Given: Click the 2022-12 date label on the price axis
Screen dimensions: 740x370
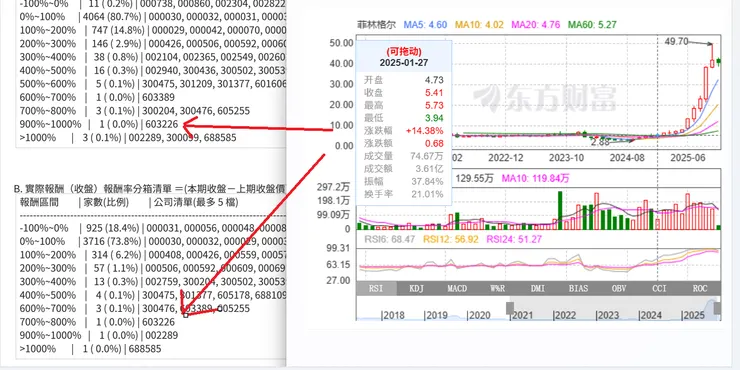Looking at the screenshot, I should (505, 157).
